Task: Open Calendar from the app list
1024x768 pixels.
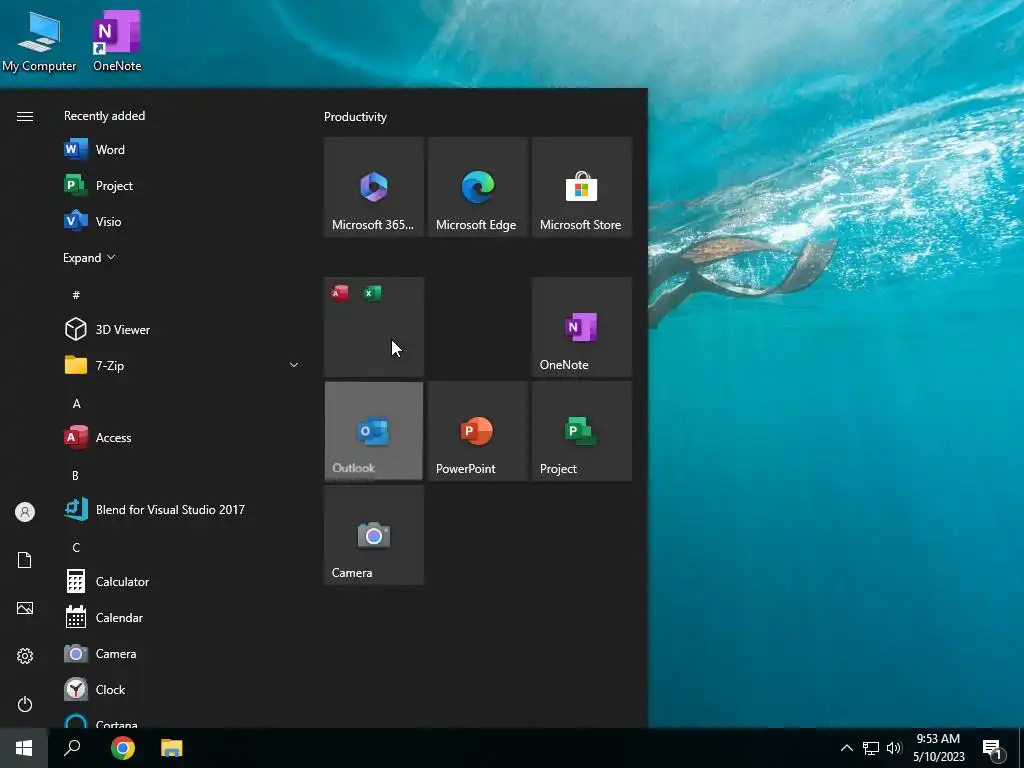Action: click(x=182, y=617)
